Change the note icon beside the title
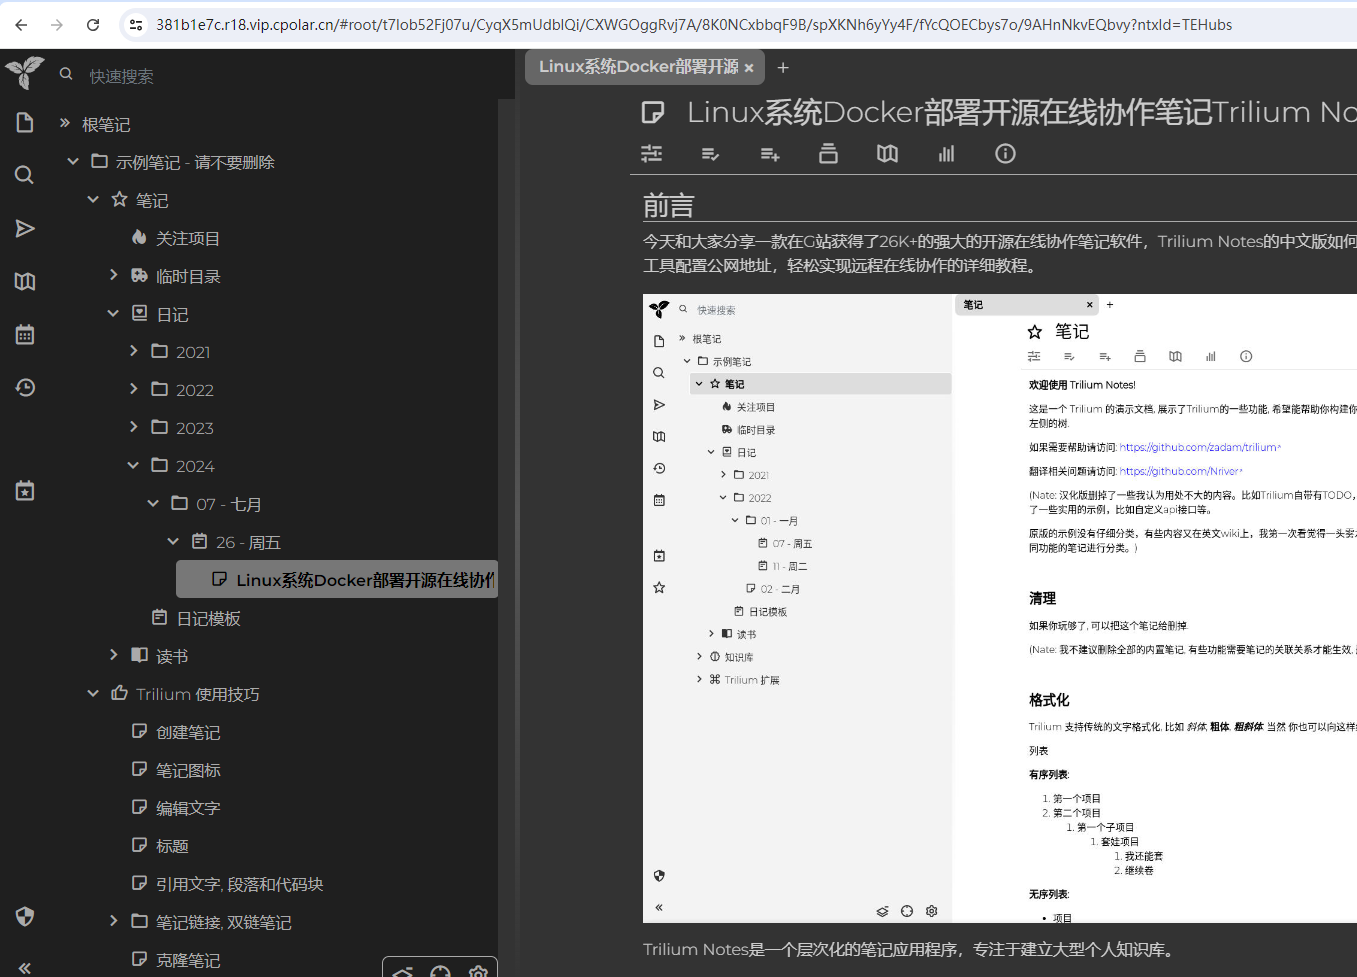 click(x=653, y=112)
